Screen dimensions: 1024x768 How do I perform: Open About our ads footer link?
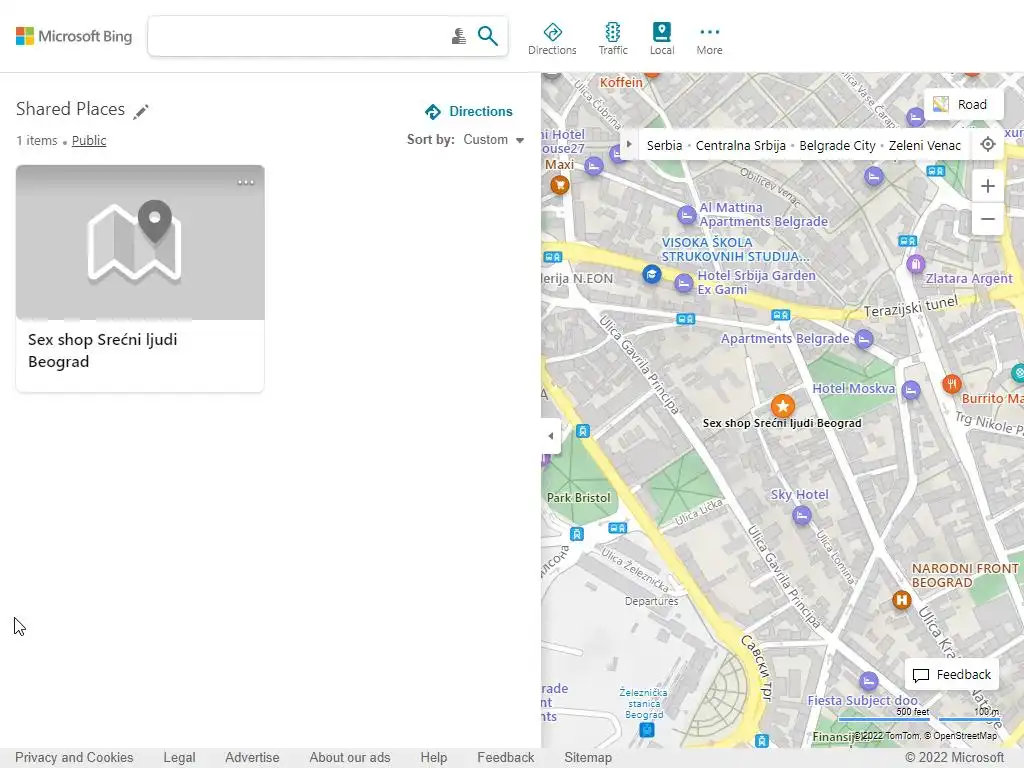(349, 758)
